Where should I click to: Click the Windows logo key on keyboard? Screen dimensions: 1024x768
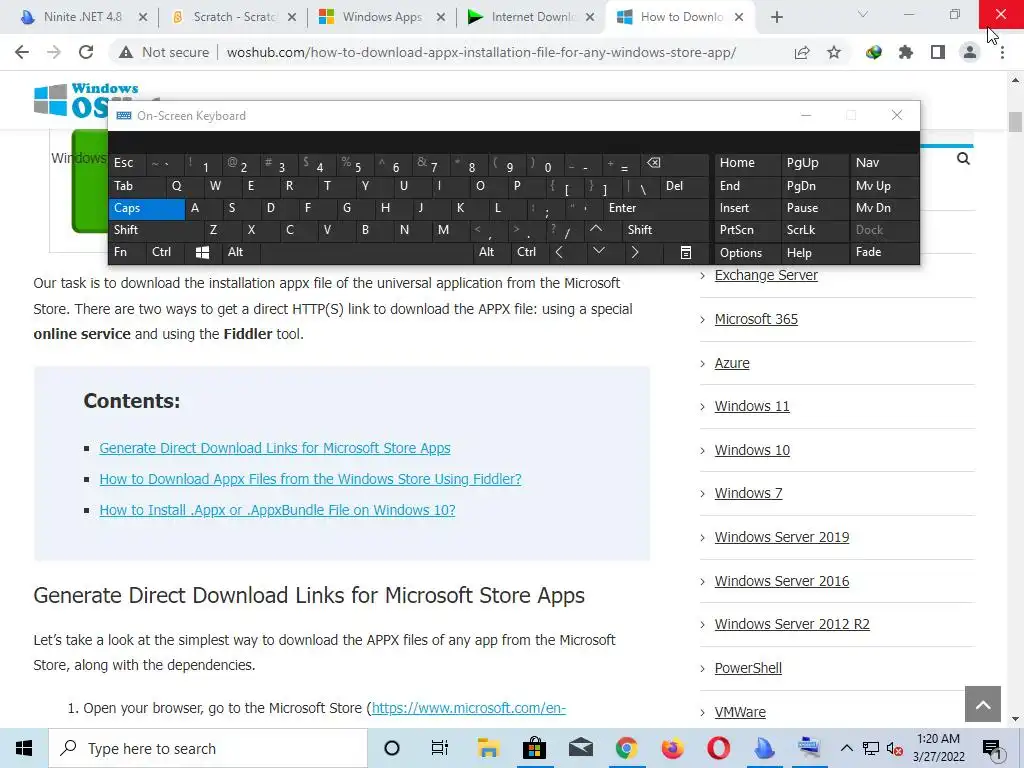click(202, 252)
